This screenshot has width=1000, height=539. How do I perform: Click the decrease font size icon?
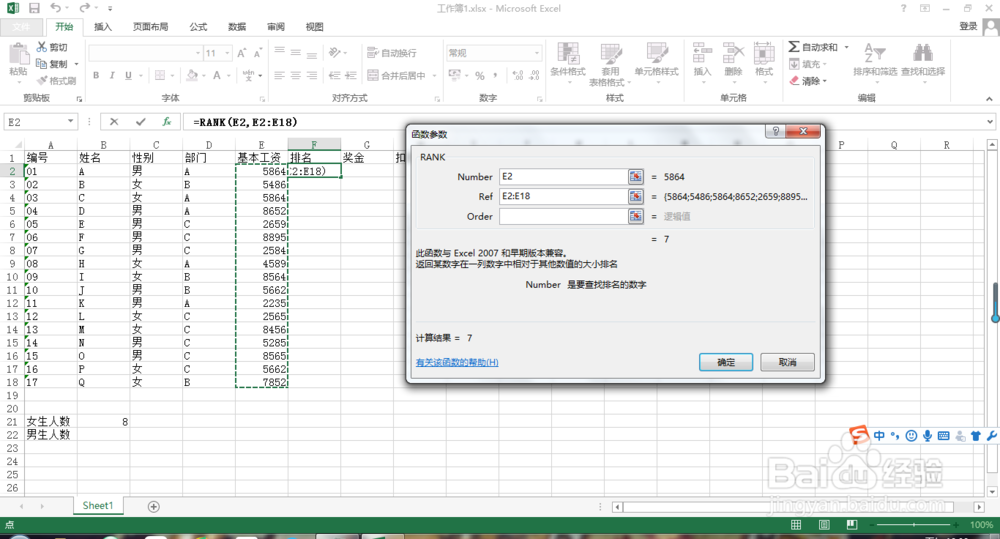(258, 53)
